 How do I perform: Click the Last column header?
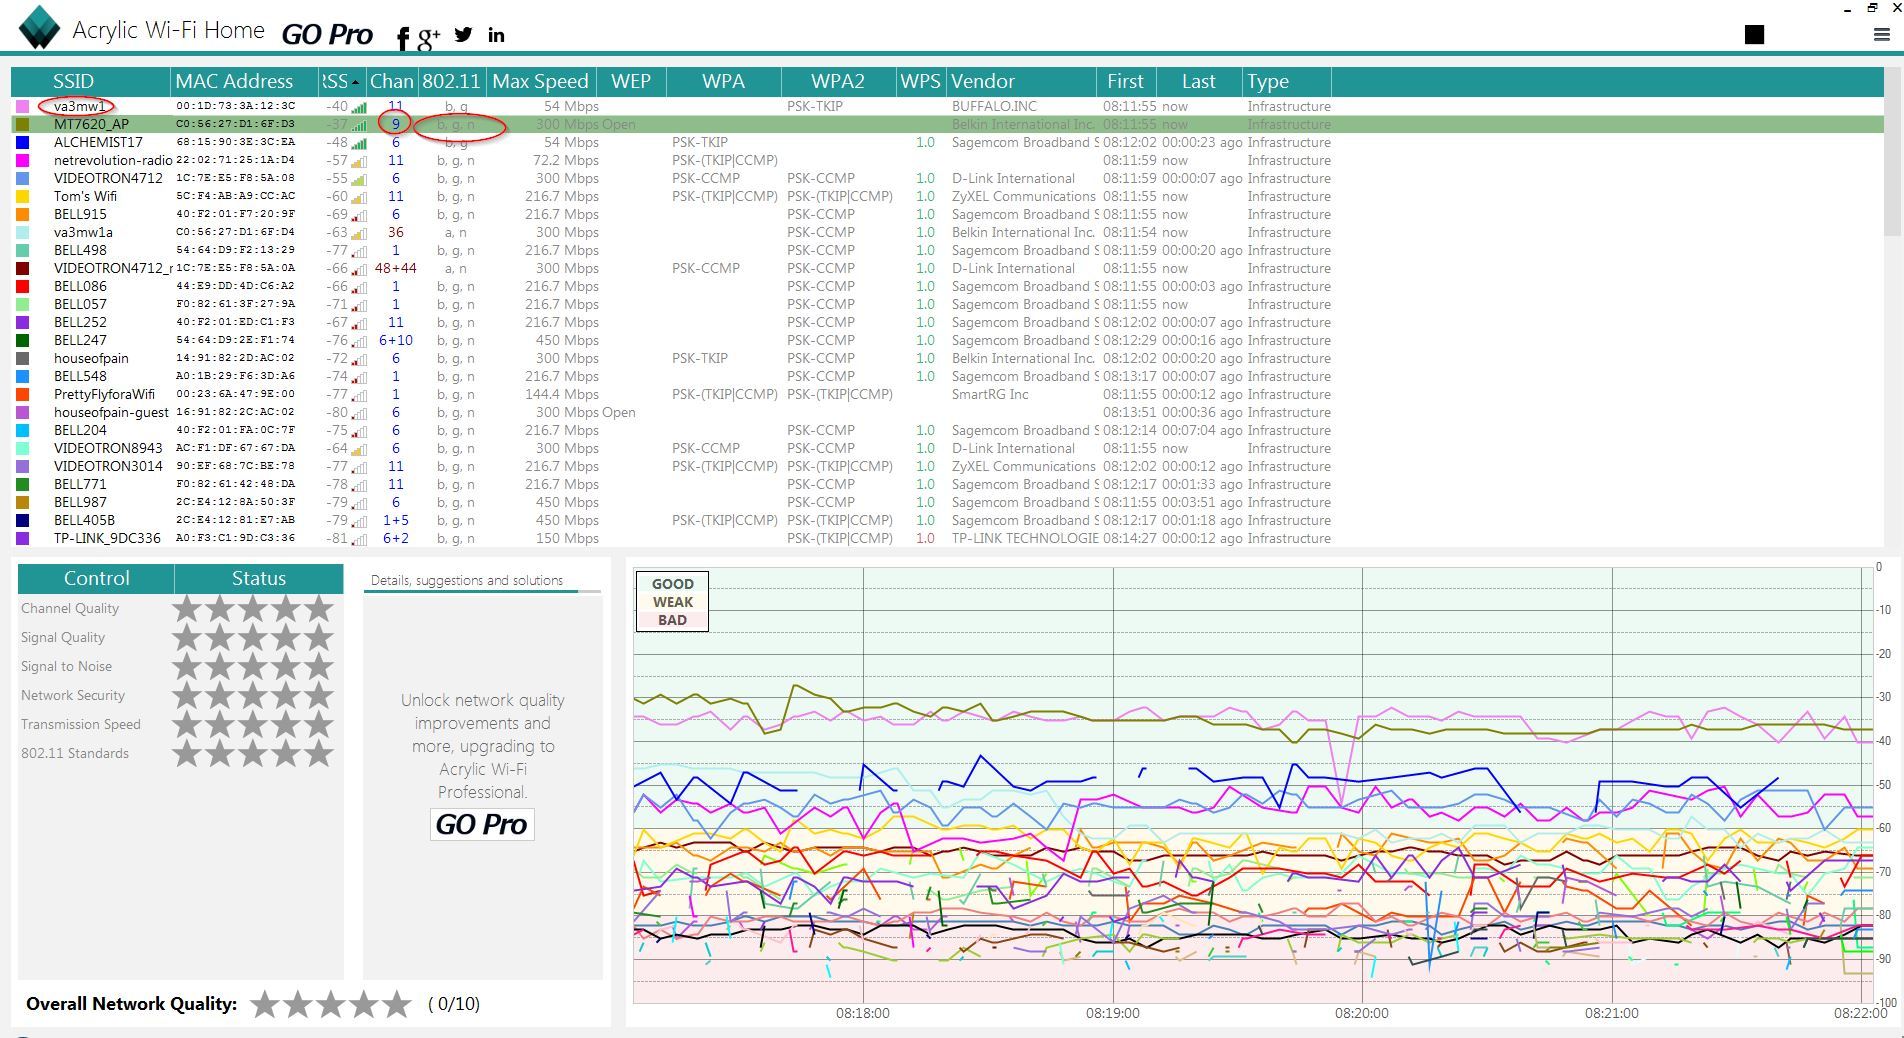pyautogui.click(x=1199, y=81)
